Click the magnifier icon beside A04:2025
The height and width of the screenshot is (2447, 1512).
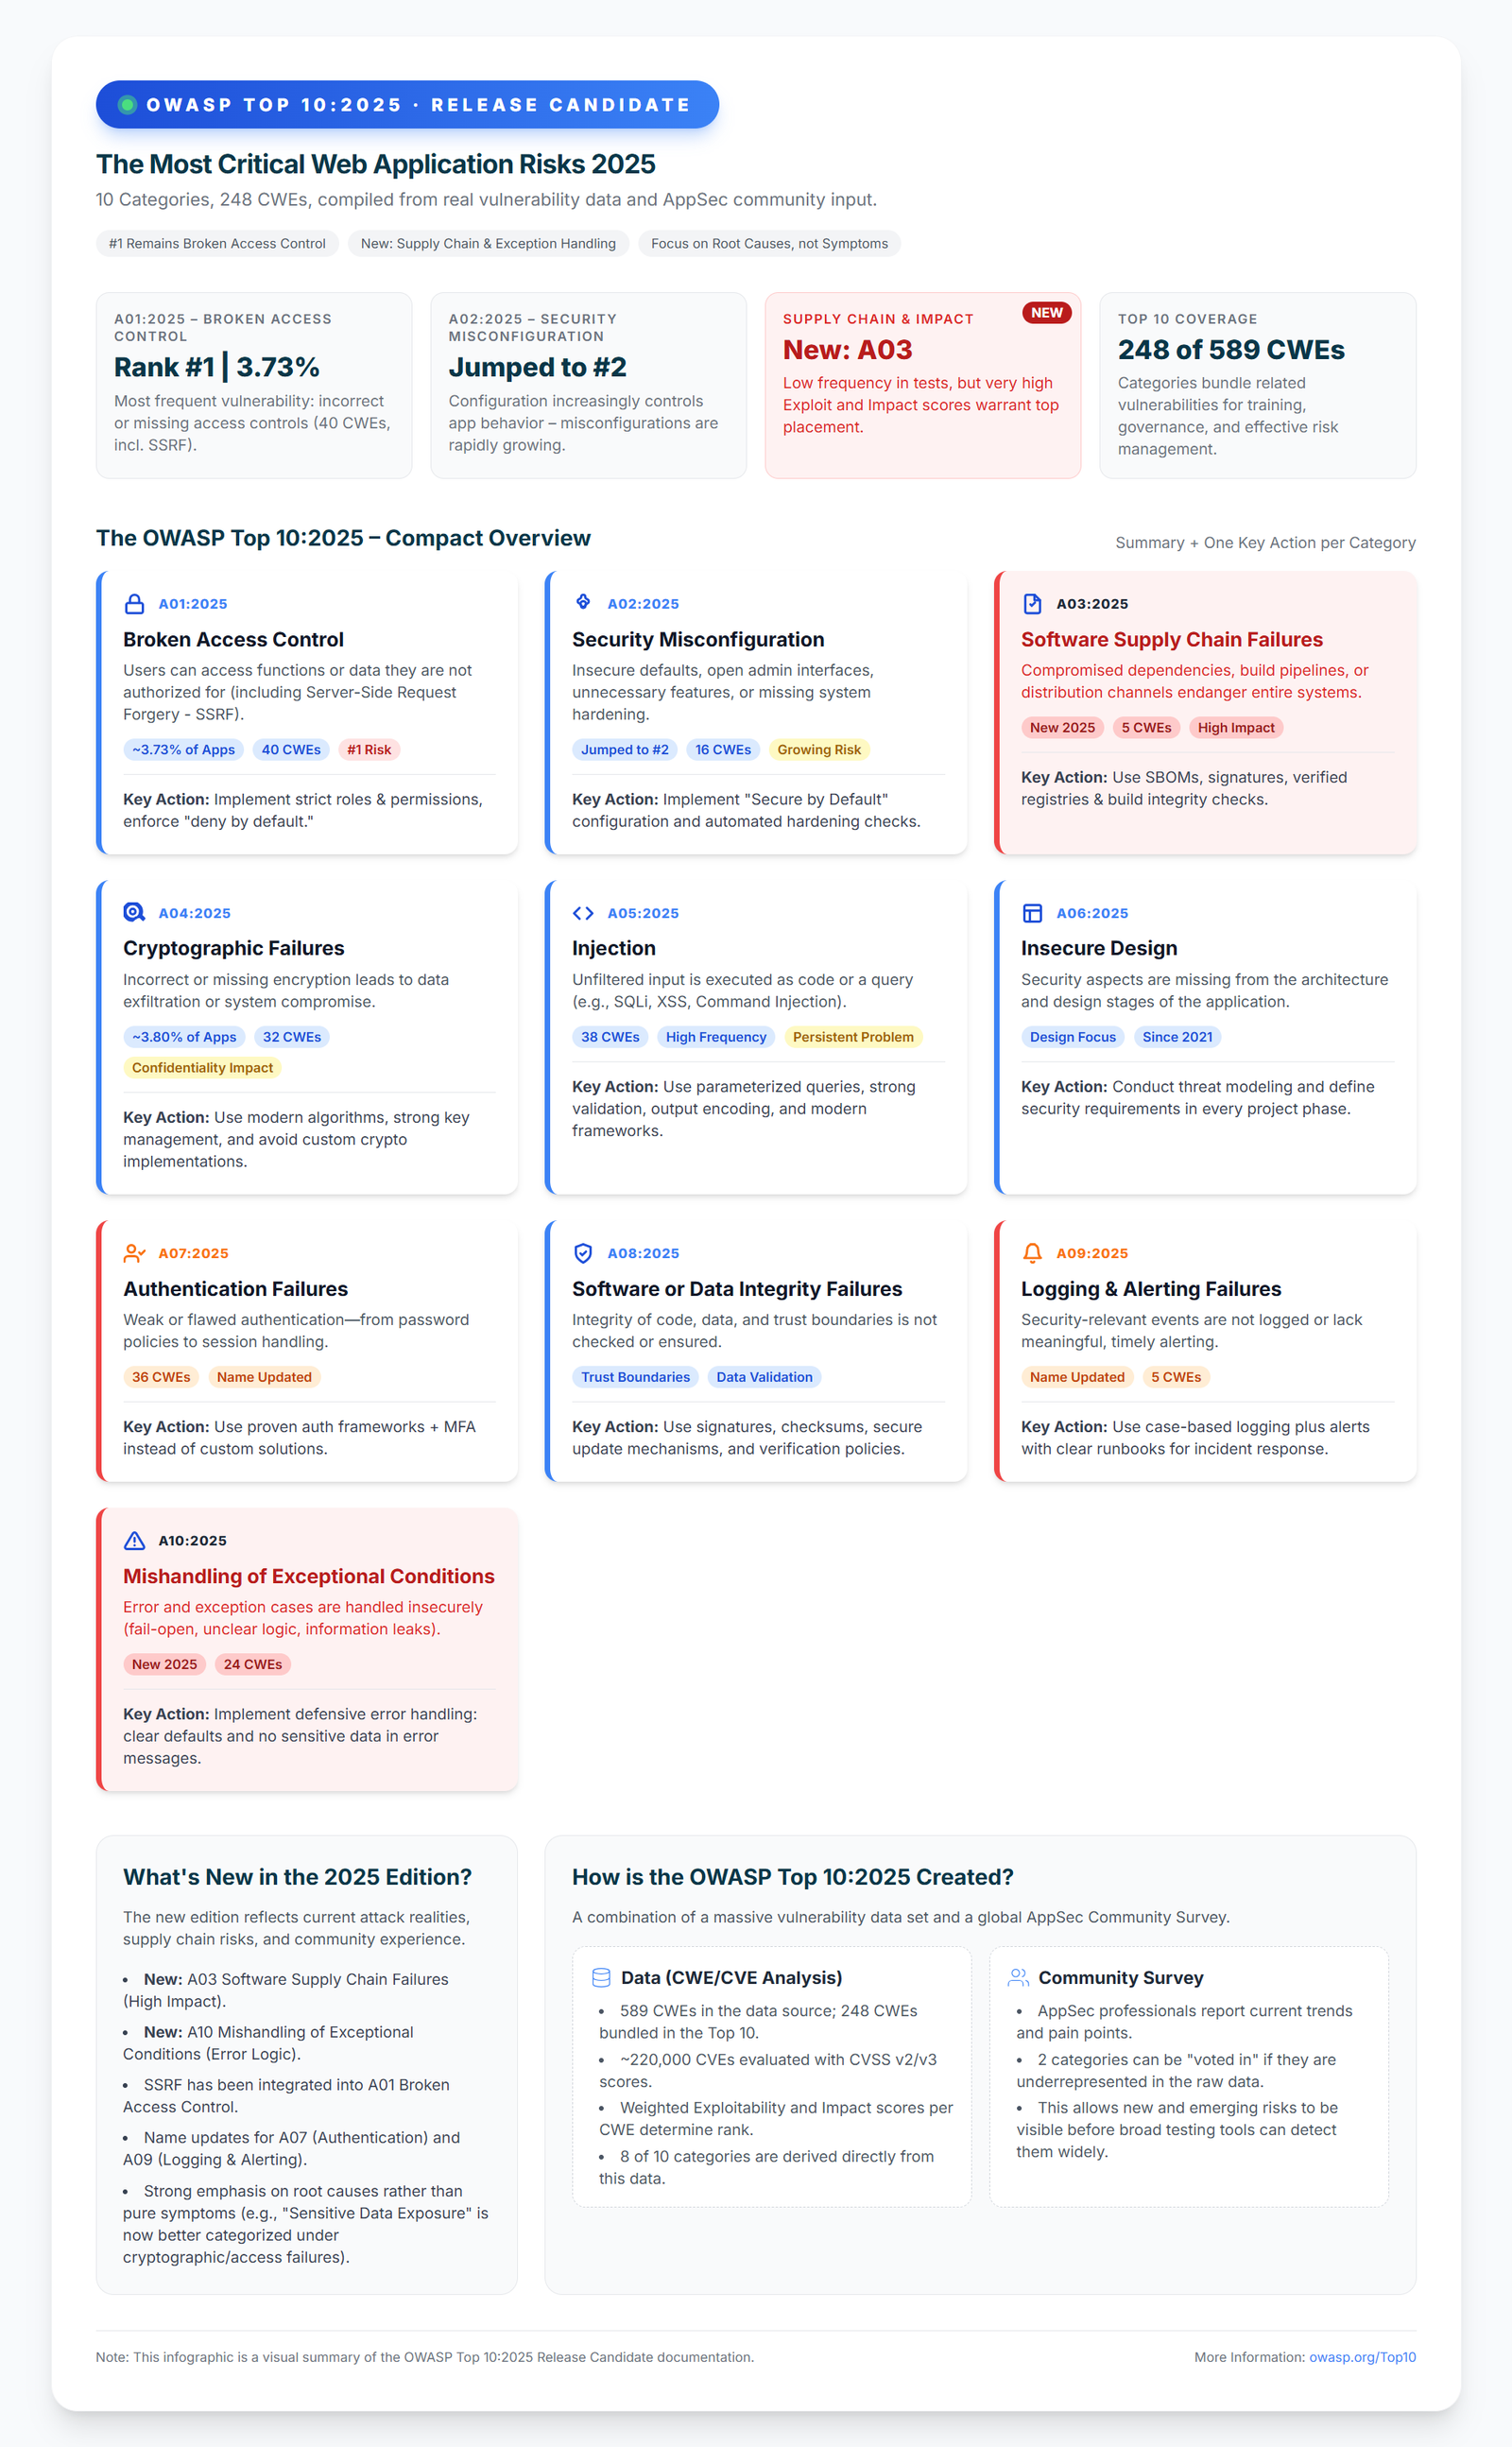134,913
